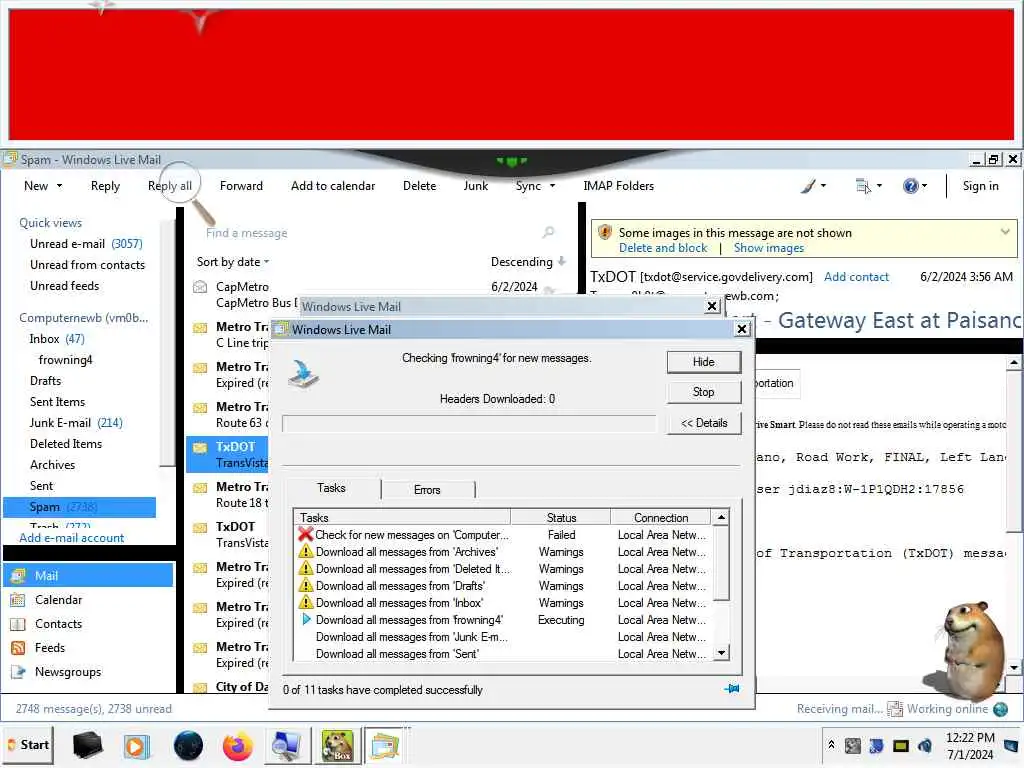Image resolution: width=1024 pixels, height=768 pixels.
Task: Click the security shield icon in image warning bar
Action: pos(605,232)
